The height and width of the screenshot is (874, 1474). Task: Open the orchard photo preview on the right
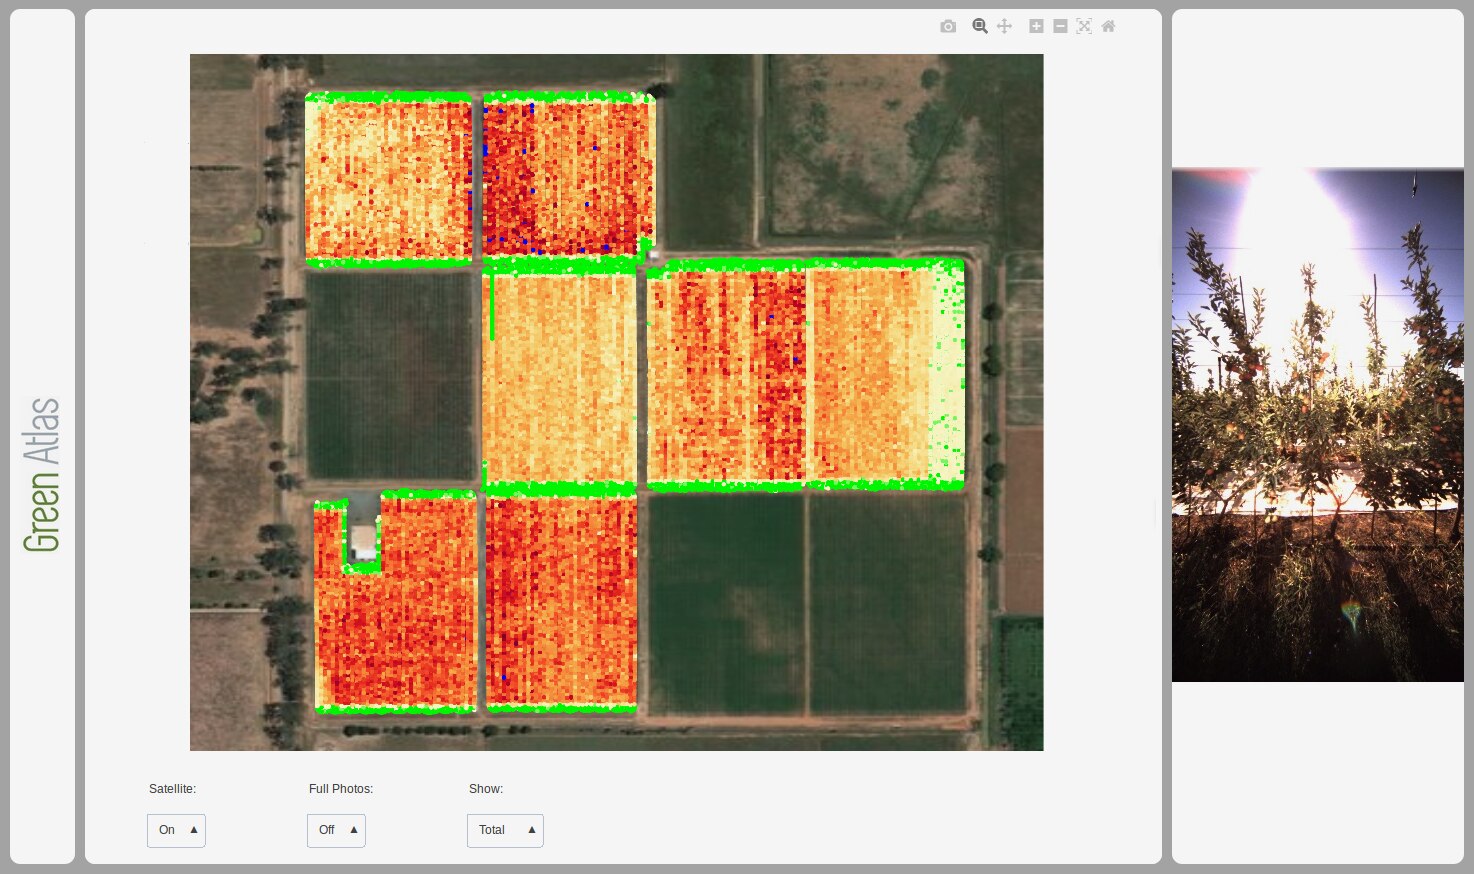[1317, 424]
